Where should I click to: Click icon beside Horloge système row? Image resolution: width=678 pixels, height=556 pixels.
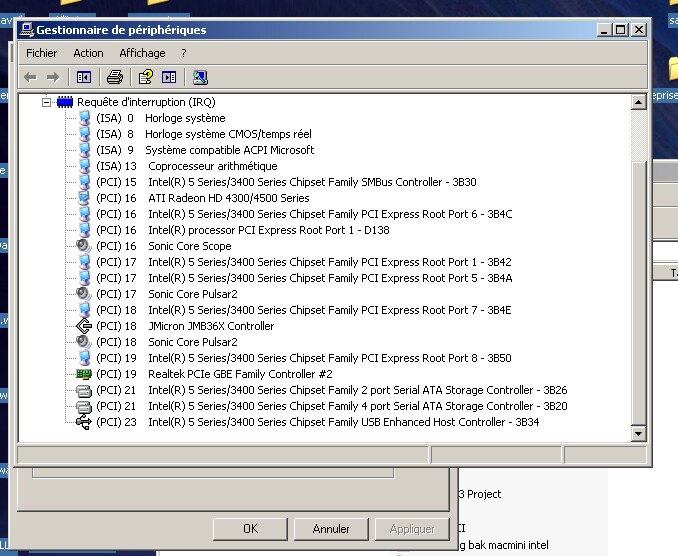coord(85,118)
